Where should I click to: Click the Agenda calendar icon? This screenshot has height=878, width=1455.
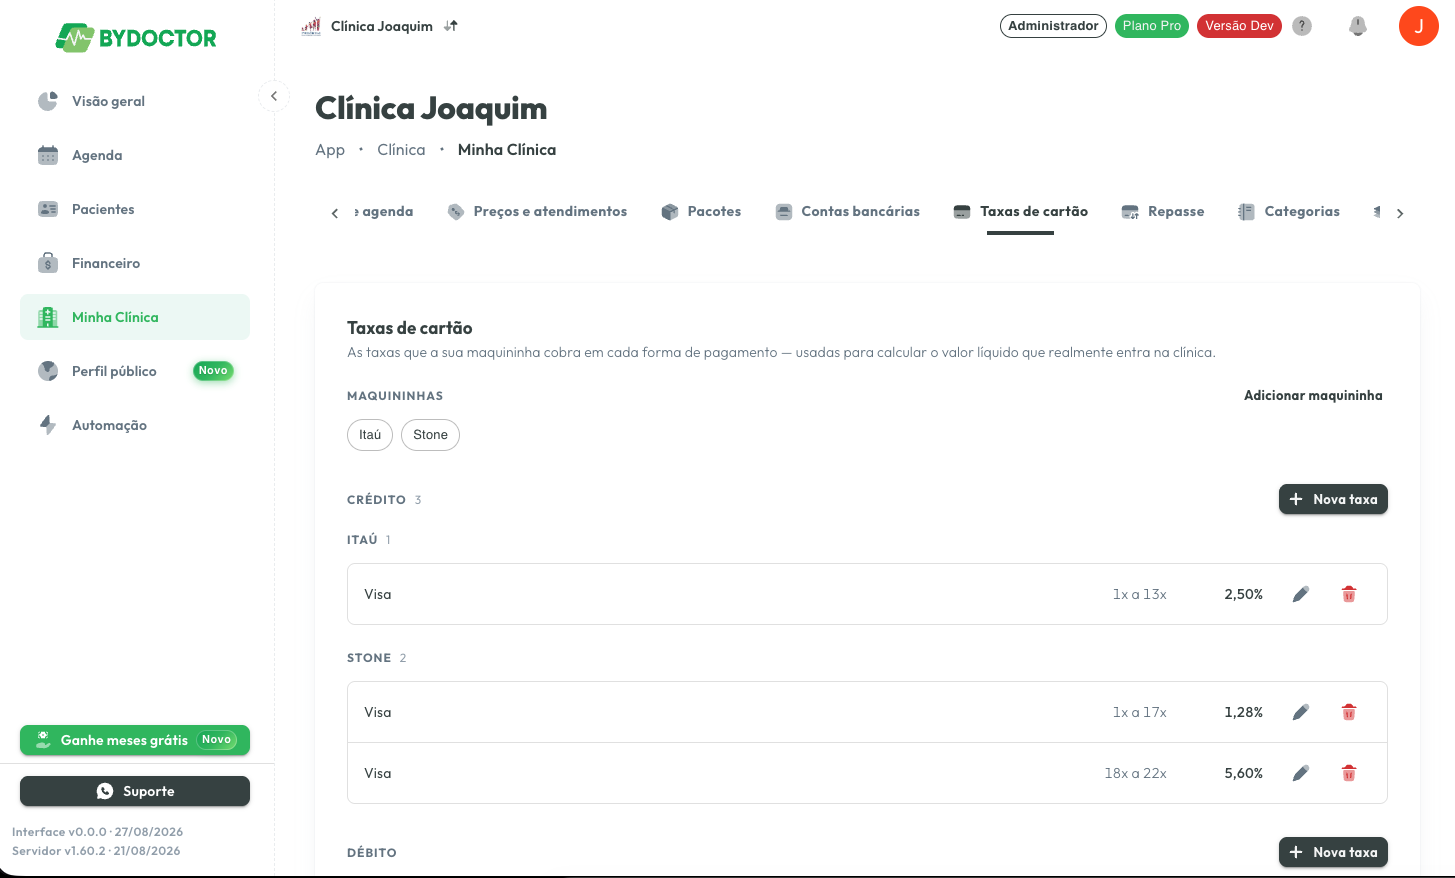[x=48, y=155]
